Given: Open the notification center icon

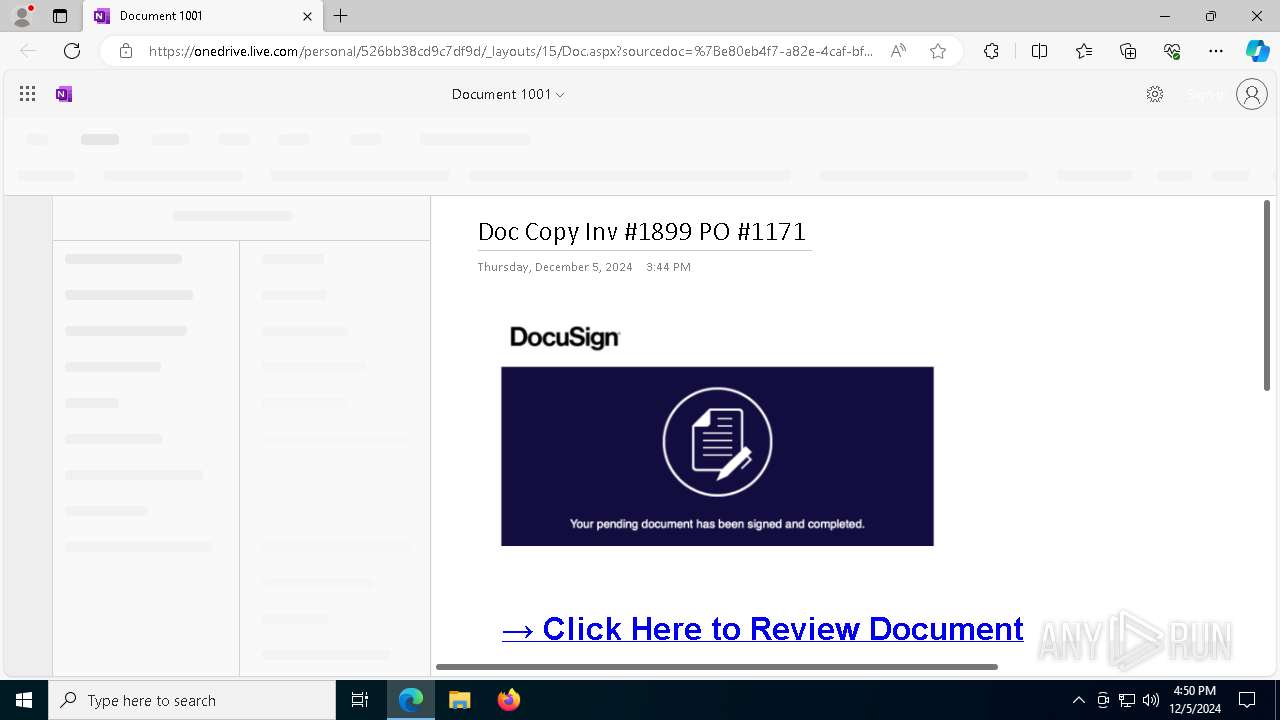Looking at the screenshot, I should (1247, 700).
